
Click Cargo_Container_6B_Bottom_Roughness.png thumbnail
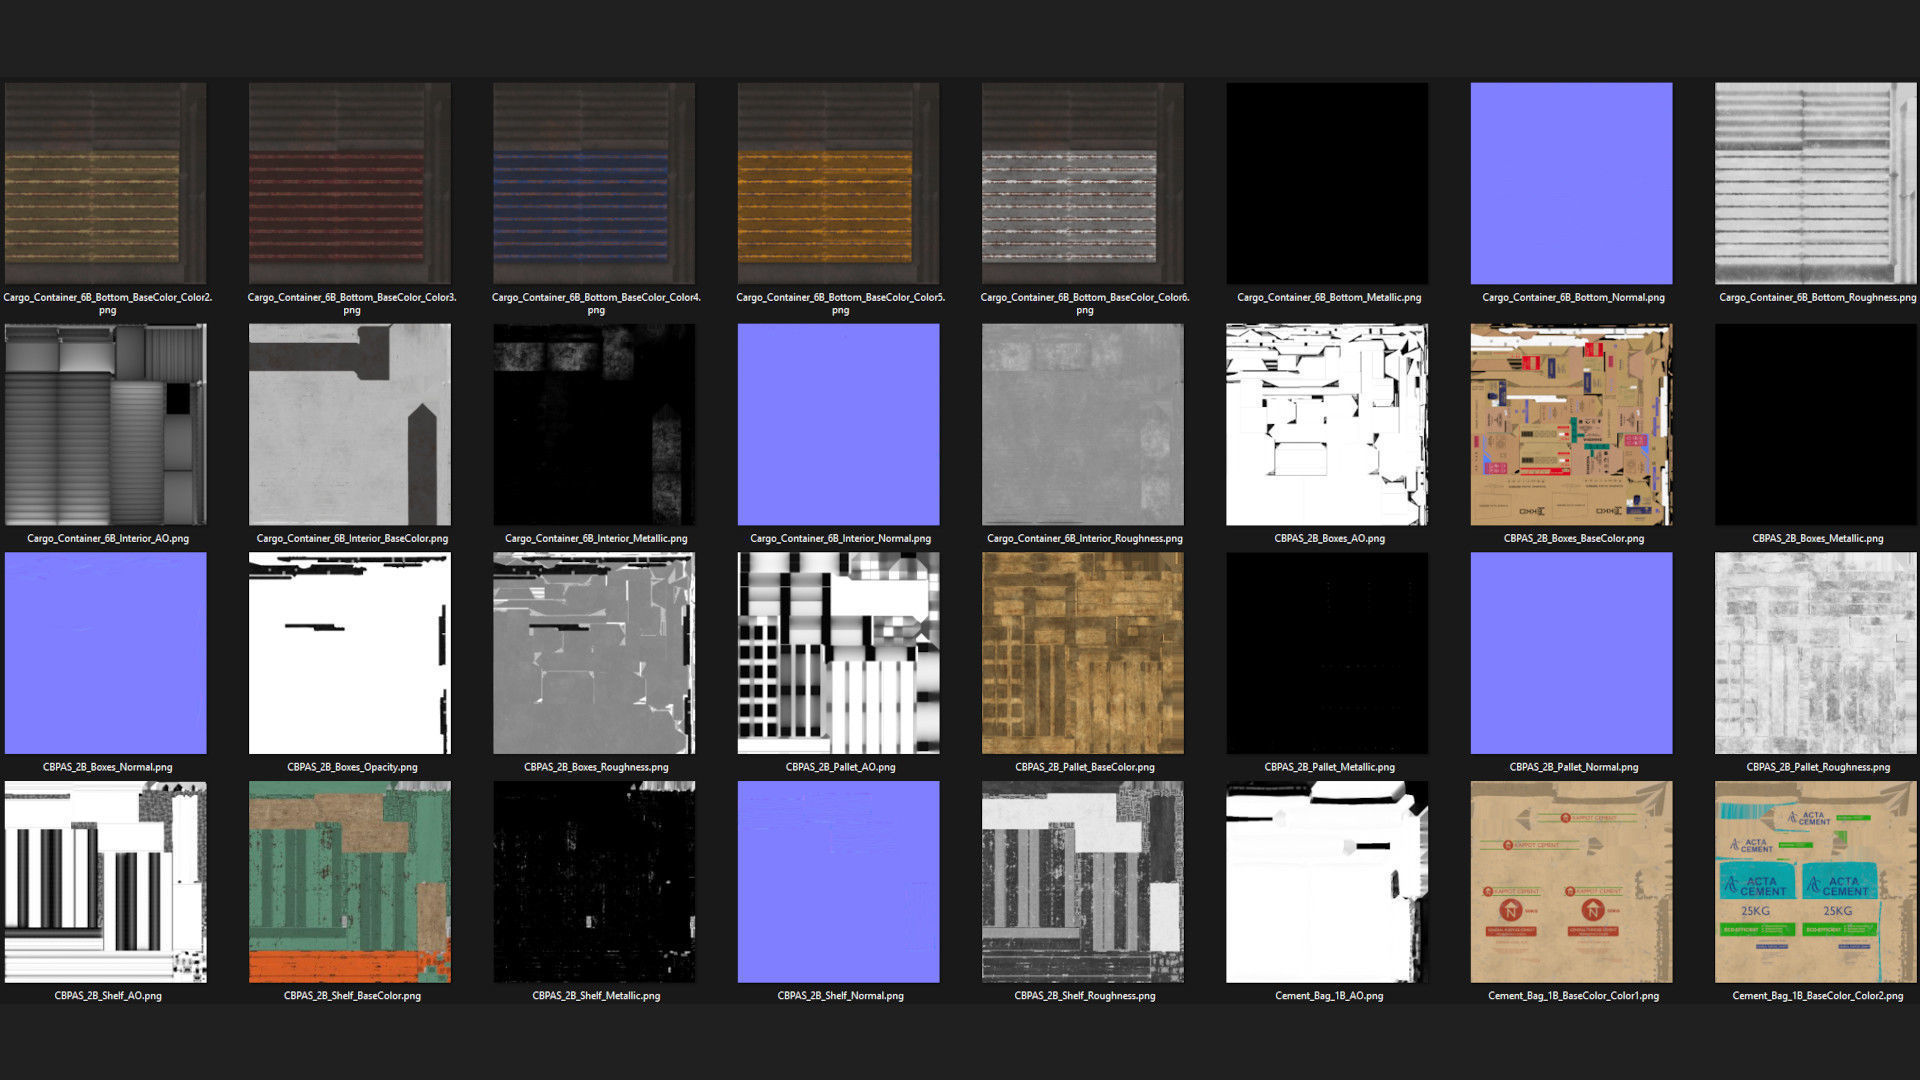[1815, 183]
